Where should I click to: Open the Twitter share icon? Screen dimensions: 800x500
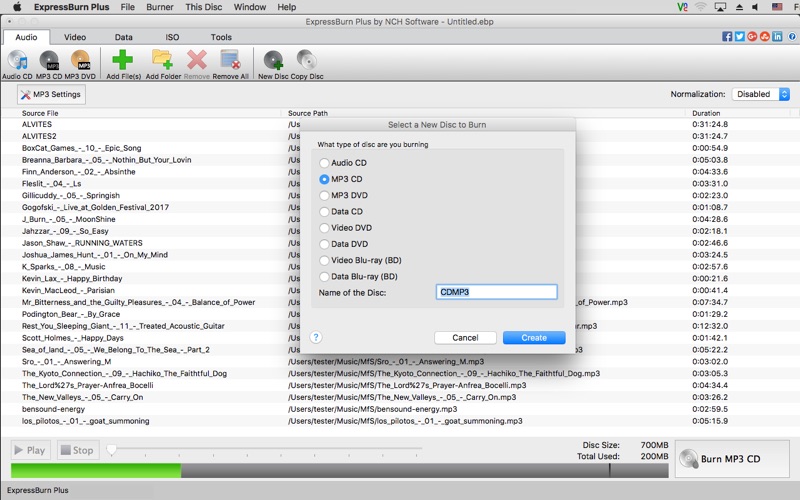(x=739, y=37)
